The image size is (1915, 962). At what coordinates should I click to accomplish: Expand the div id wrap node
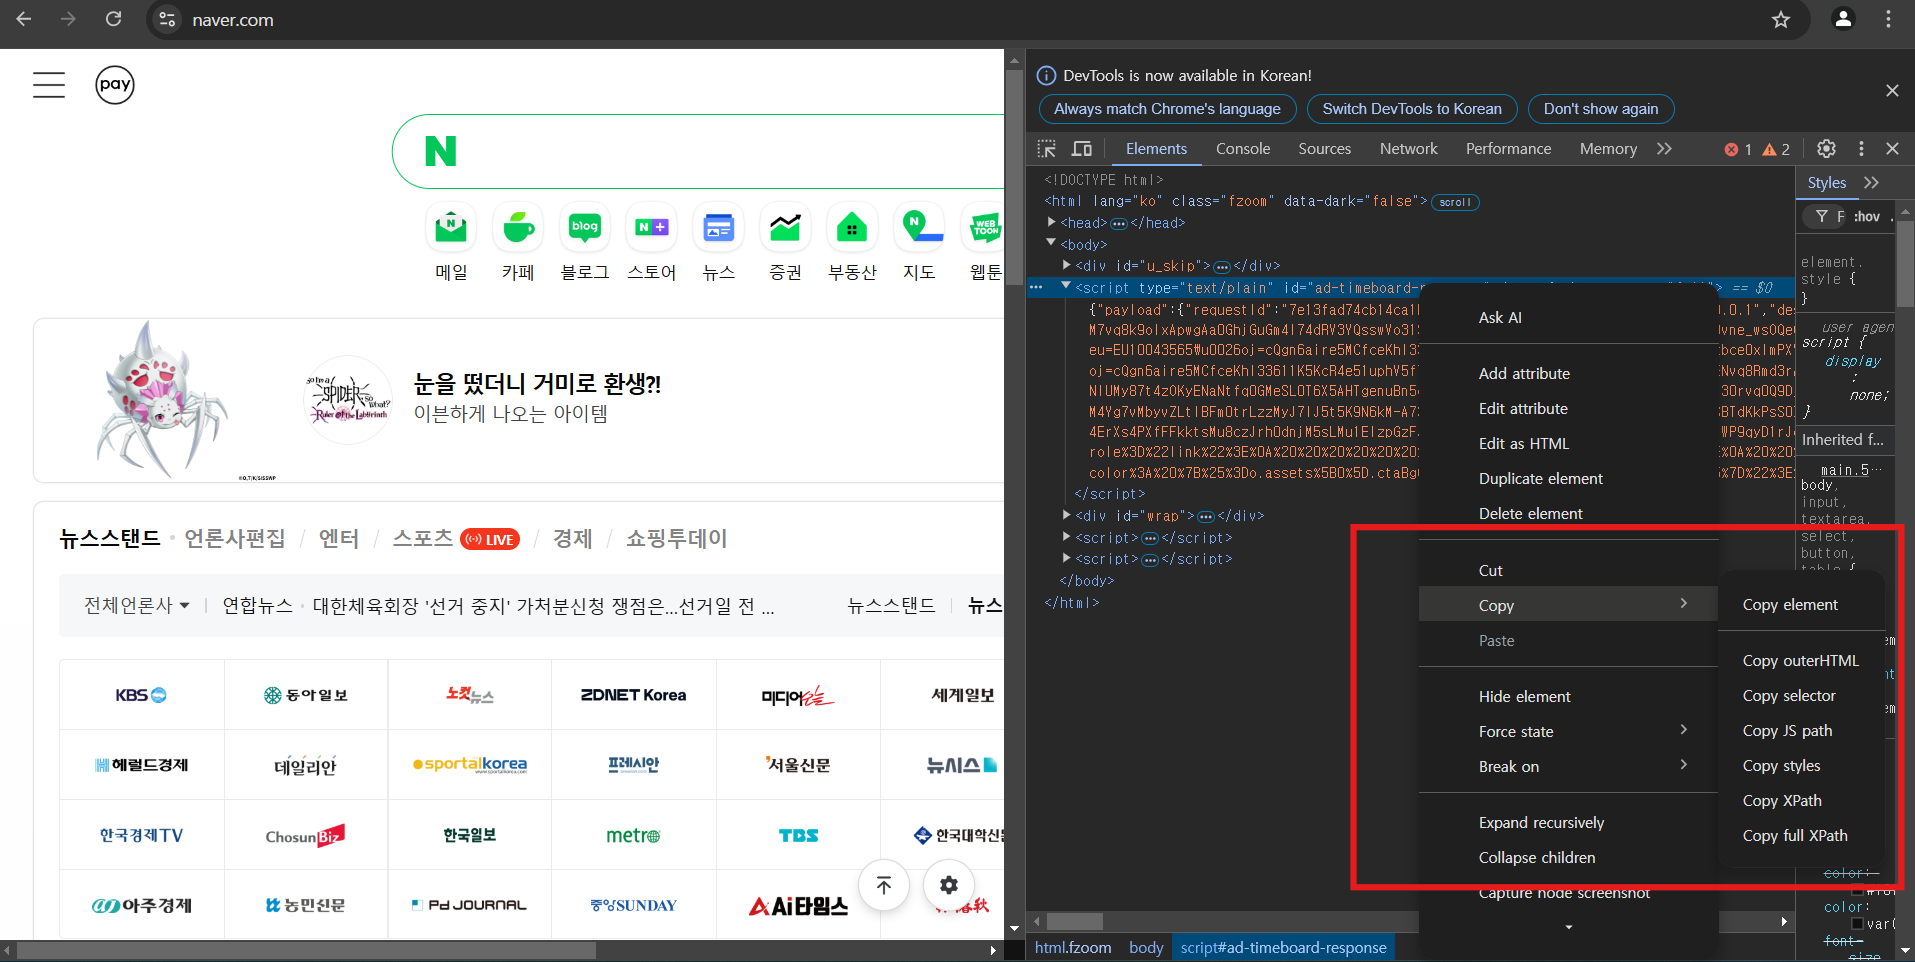(1067, 515)
